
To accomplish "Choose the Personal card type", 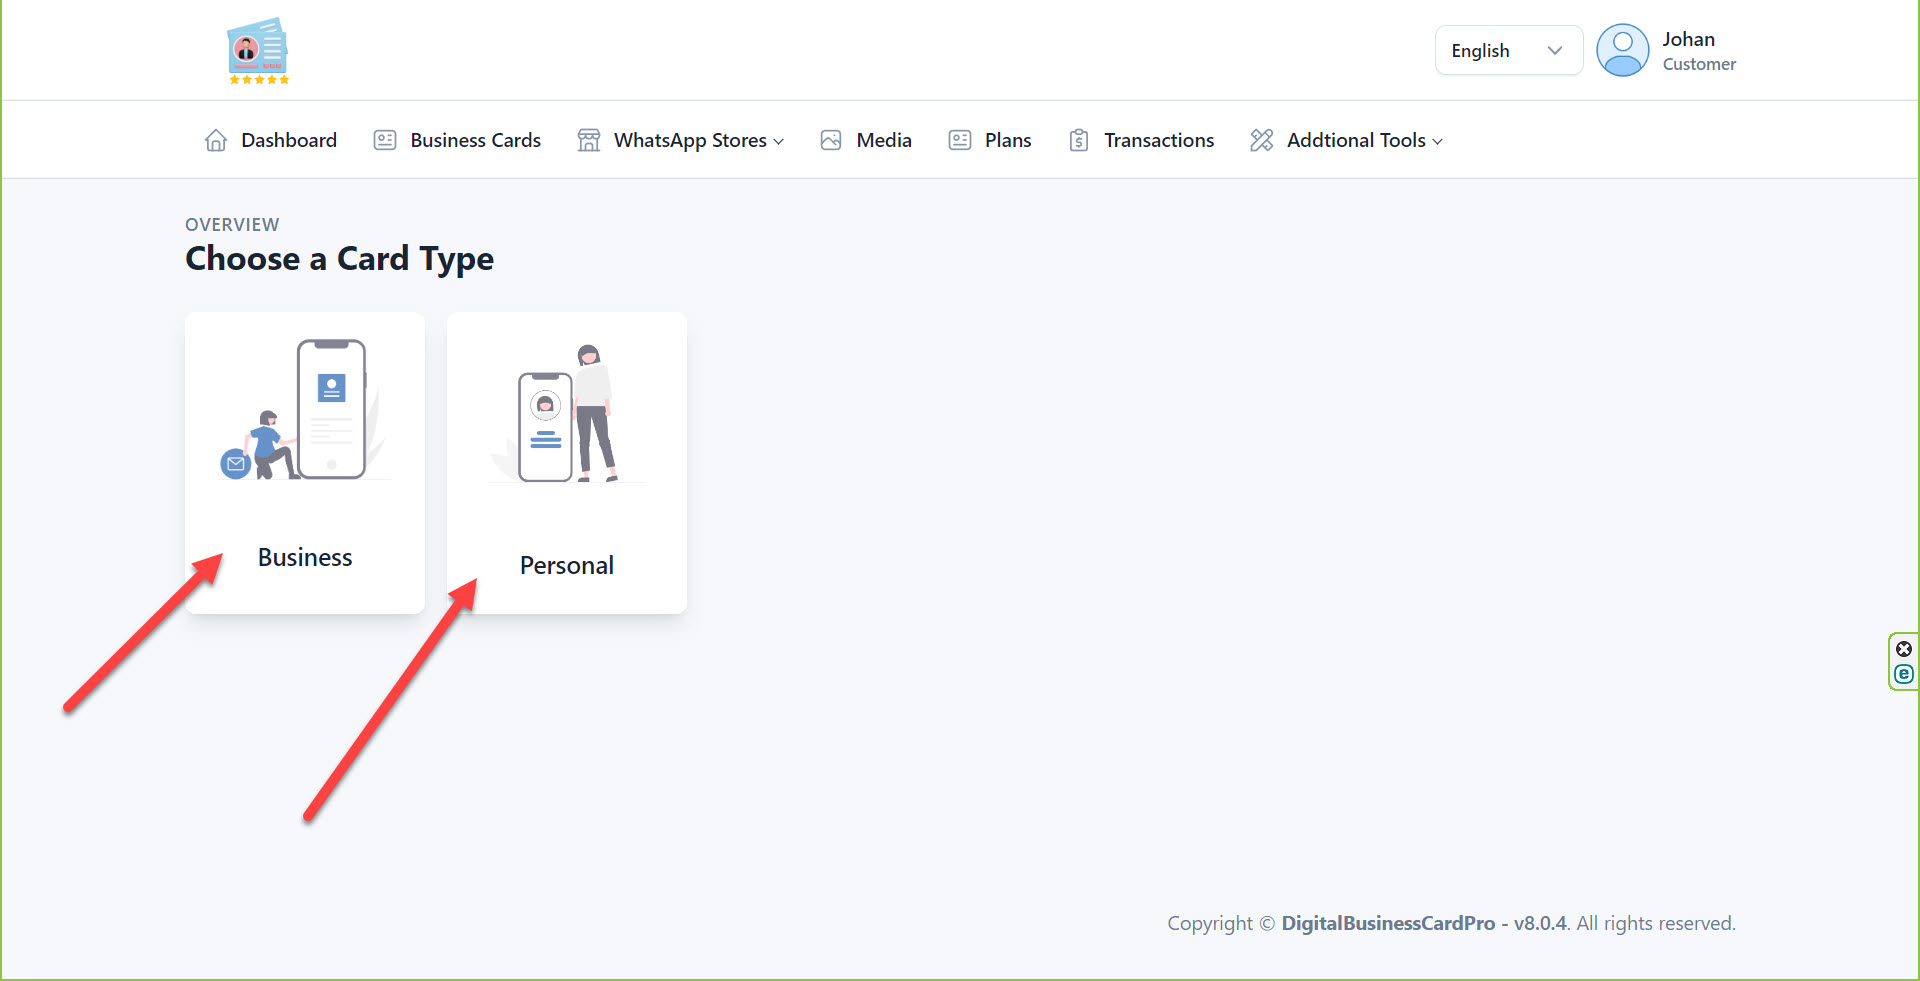I will [x=567, y=565].
